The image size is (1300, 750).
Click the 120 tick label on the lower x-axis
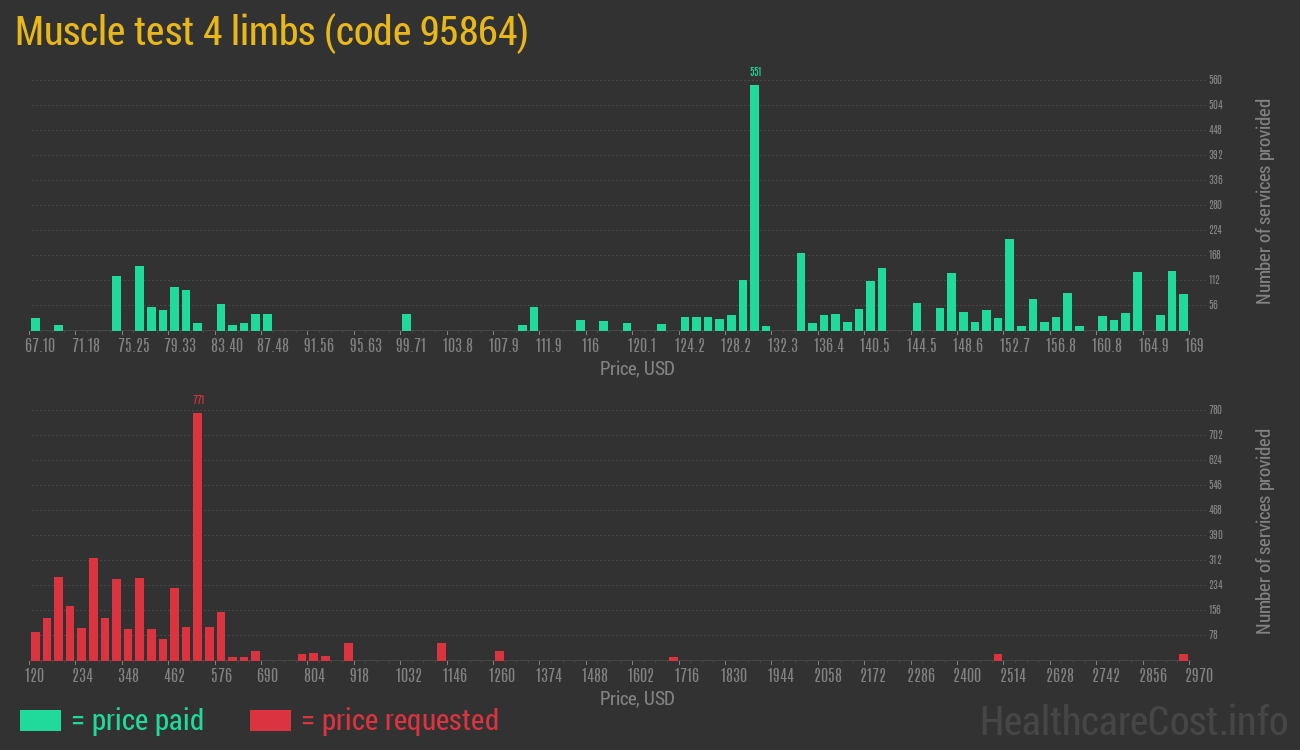click(x=34, y=676)
